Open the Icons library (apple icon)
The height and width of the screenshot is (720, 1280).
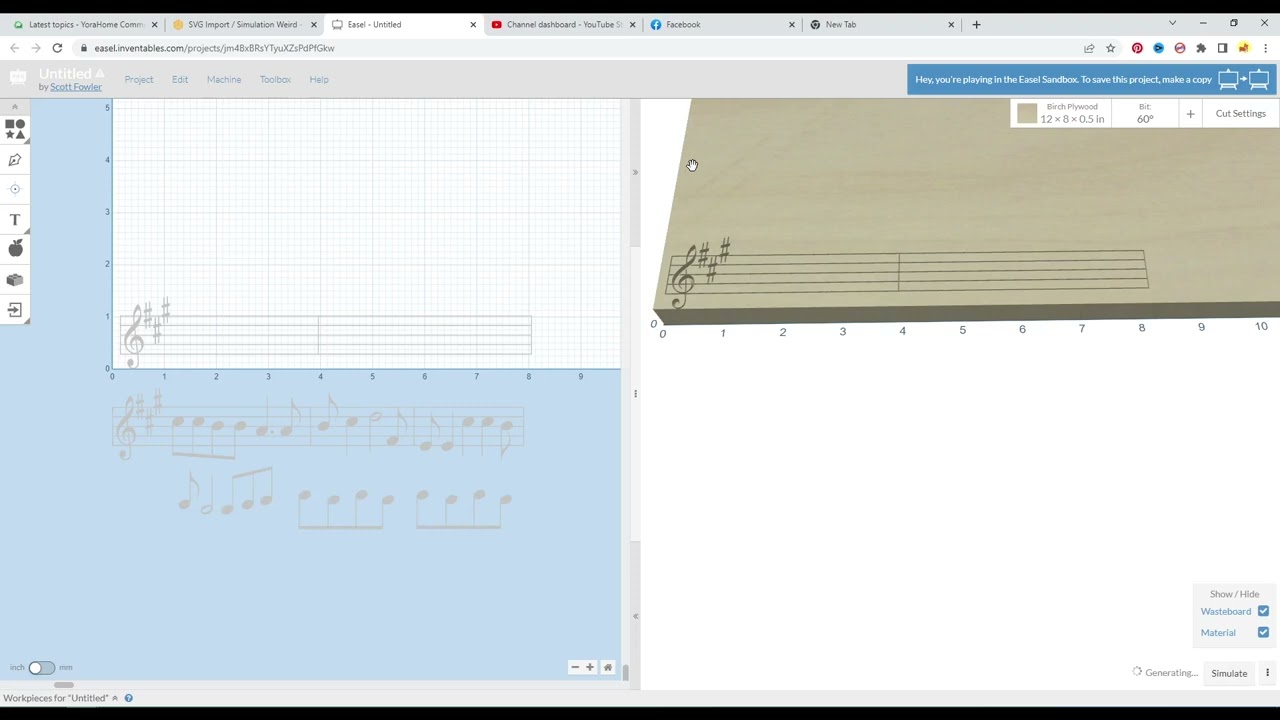pyautogui.click(x=15, y=248)
